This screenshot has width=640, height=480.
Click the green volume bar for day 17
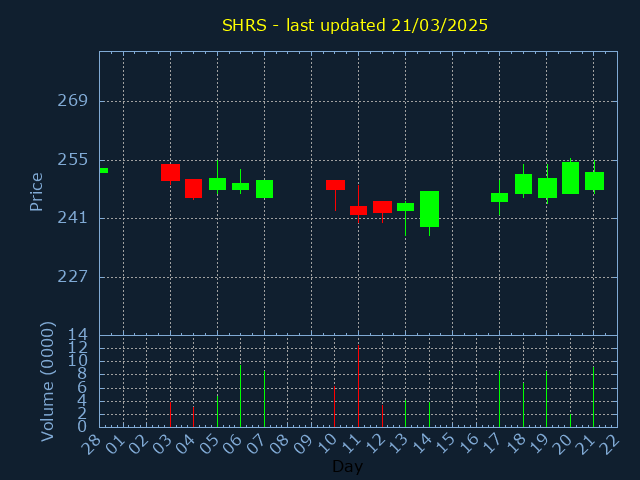[500, 399]
